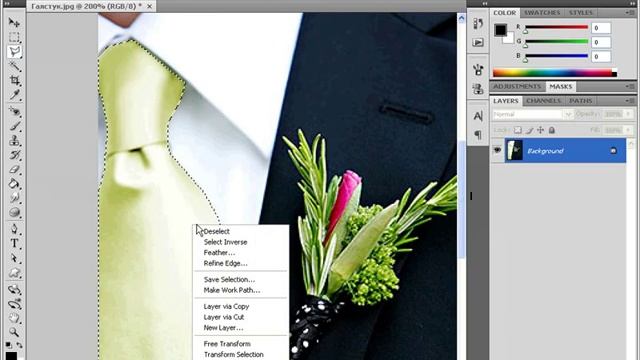
Task: Toggle lock image pixels
Action: (529, 130)
